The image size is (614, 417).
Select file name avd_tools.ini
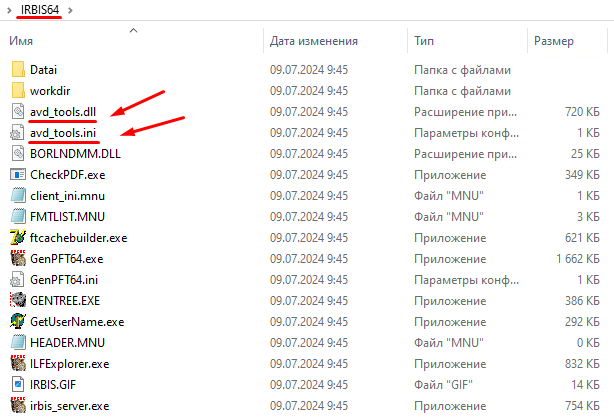(63, 133)
